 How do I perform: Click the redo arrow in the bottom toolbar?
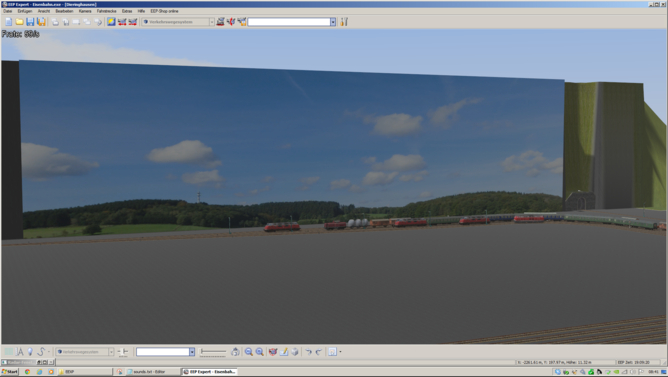point(318,352)
